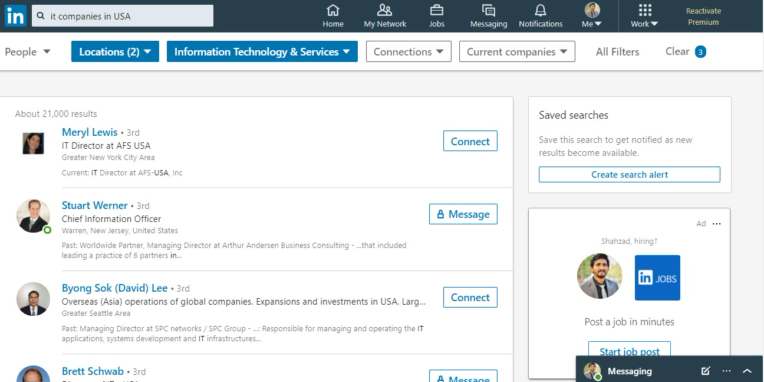Expand the Messaging panel chevron
Viewport: 764px width, 382px height.
[x=747, y=371]
